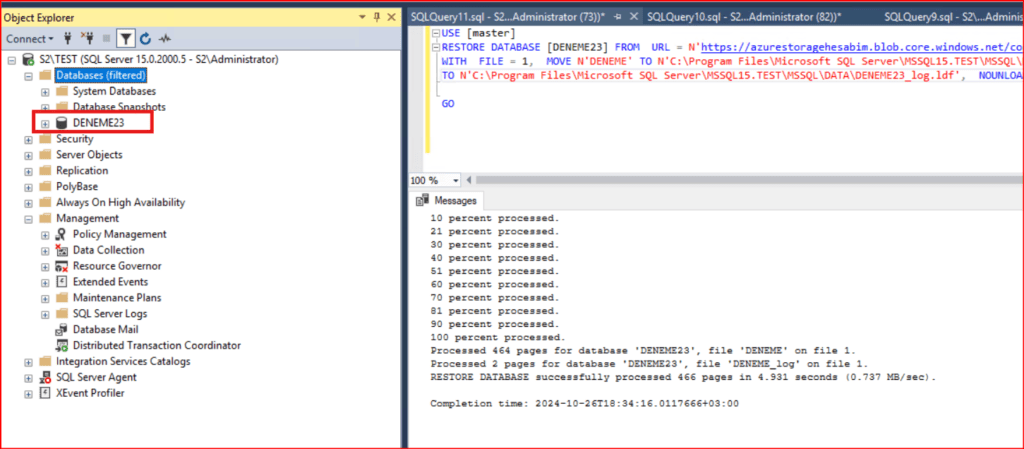Collapse the Management folder
The height and width of the screenshot is (449, 1024).
click(x=29, y=218)
